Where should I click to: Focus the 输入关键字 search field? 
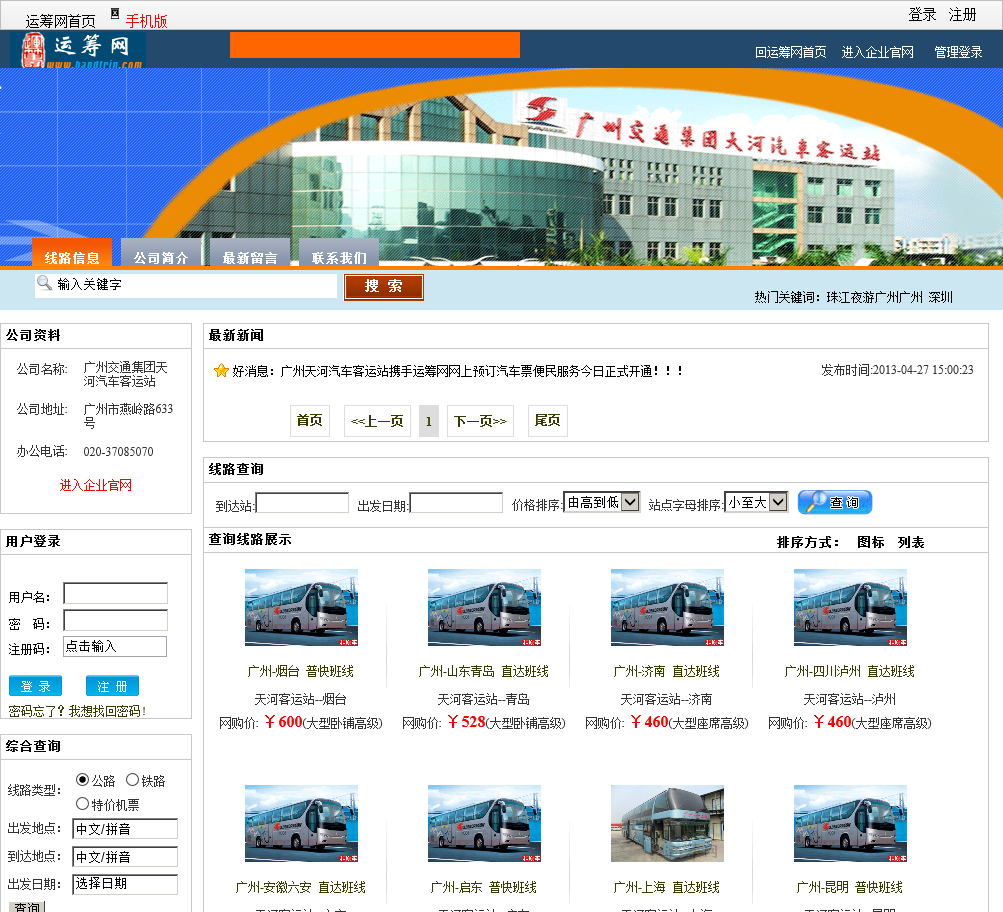point(186,285)
